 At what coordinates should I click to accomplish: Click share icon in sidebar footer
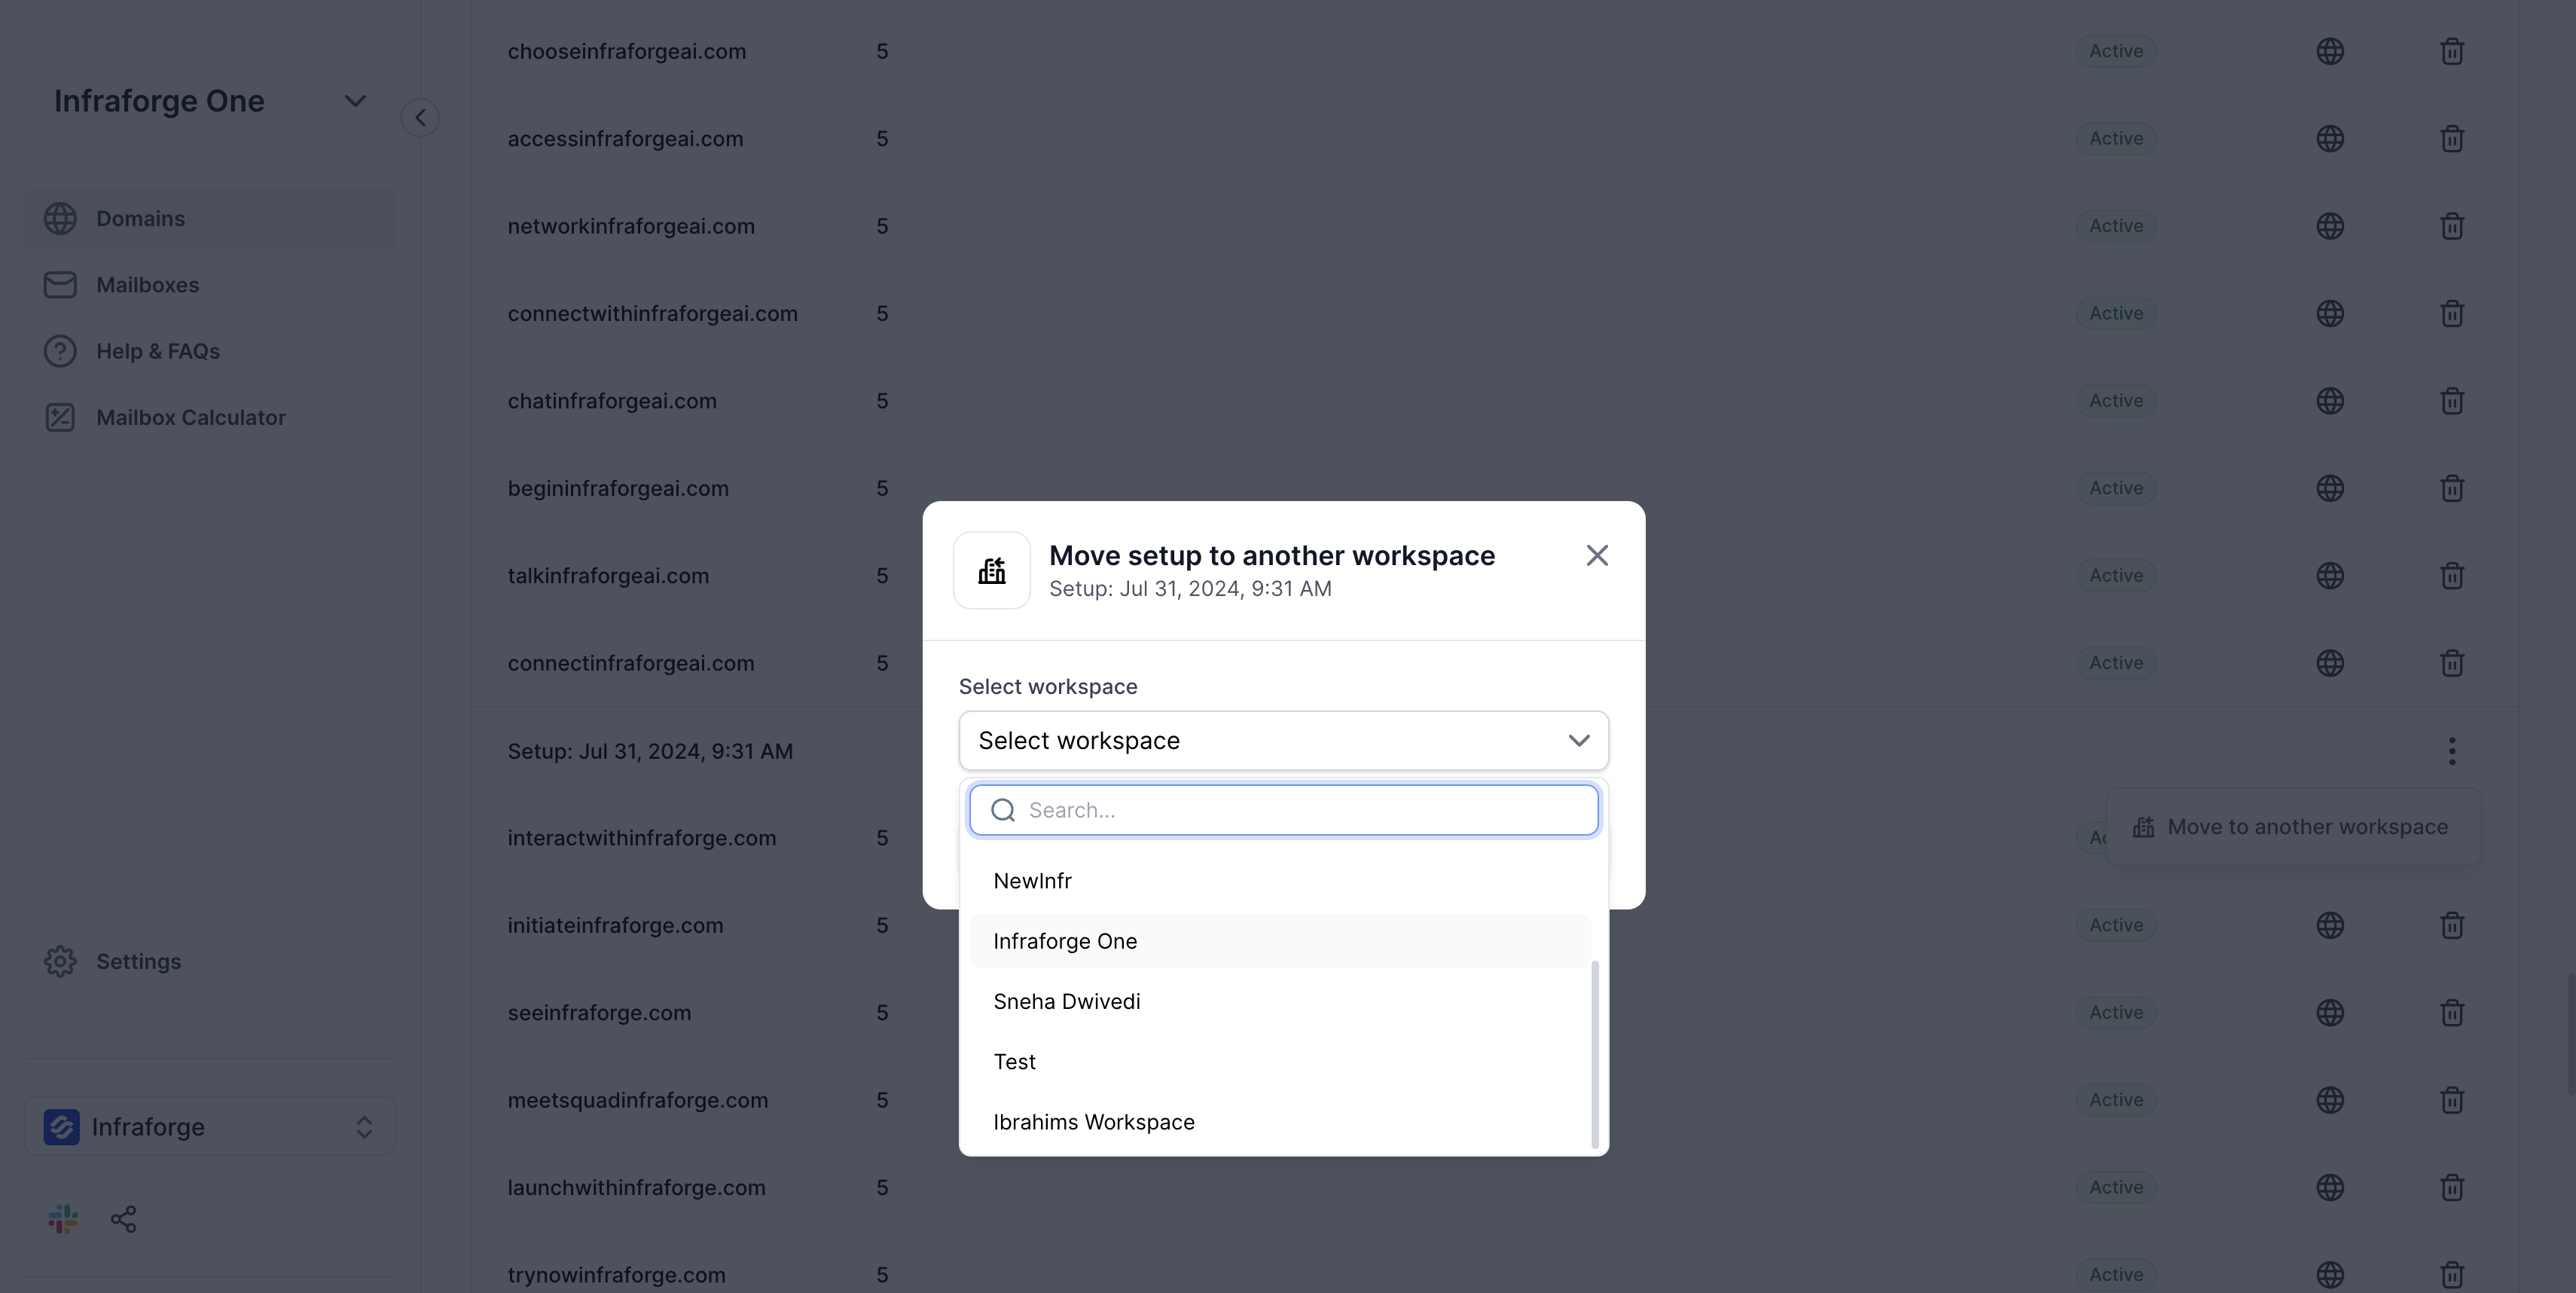(124, 1219)
